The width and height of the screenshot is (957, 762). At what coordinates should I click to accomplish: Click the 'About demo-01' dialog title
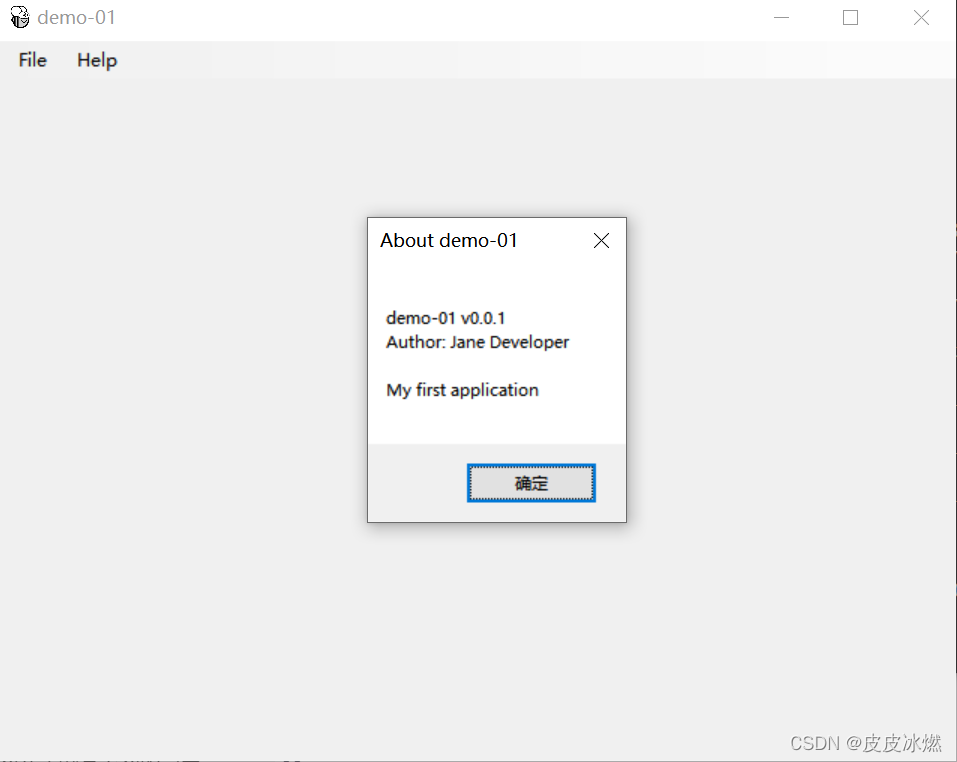tap(449, 240)
